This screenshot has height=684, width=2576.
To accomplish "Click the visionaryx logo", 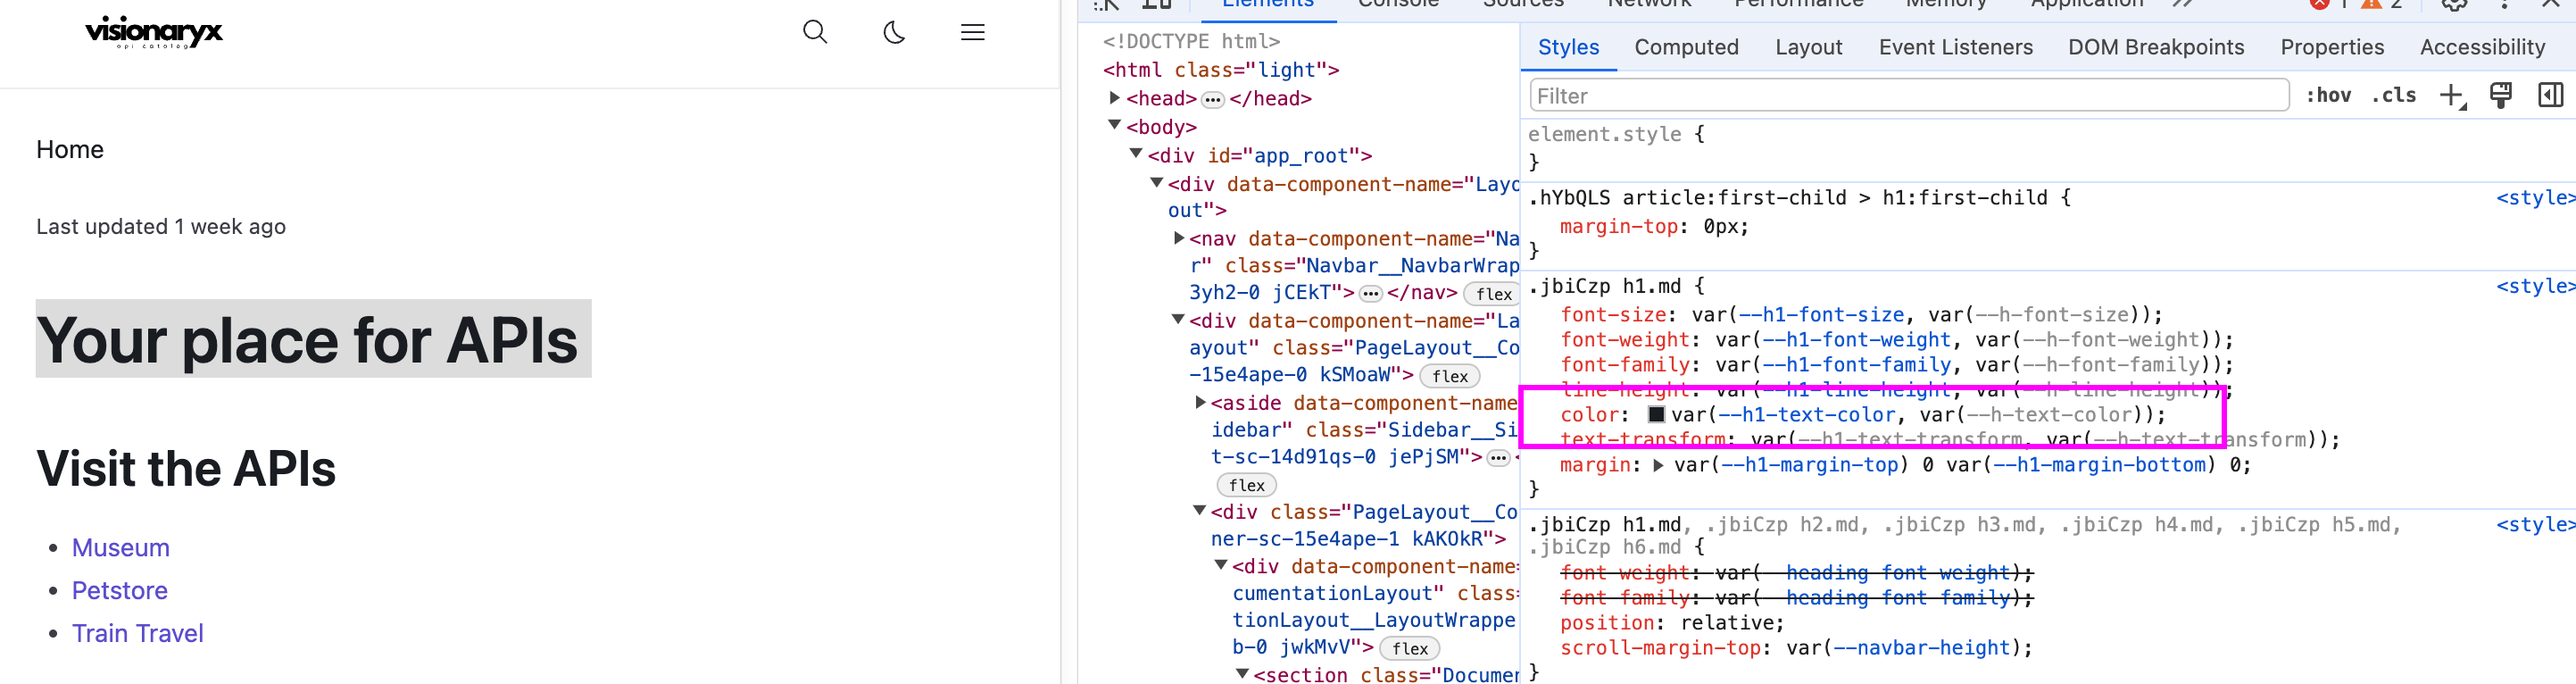I will coord(154,32).
